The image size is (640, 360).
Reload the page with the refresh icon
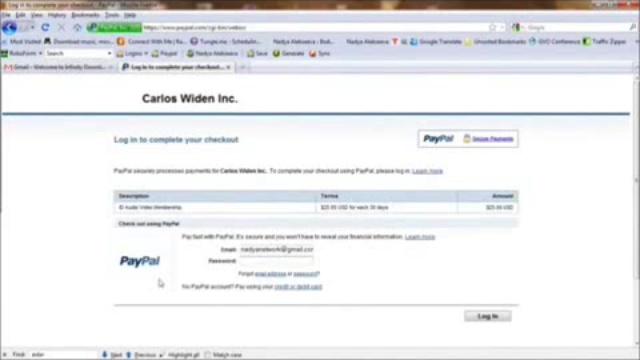[x=45, y=27]
